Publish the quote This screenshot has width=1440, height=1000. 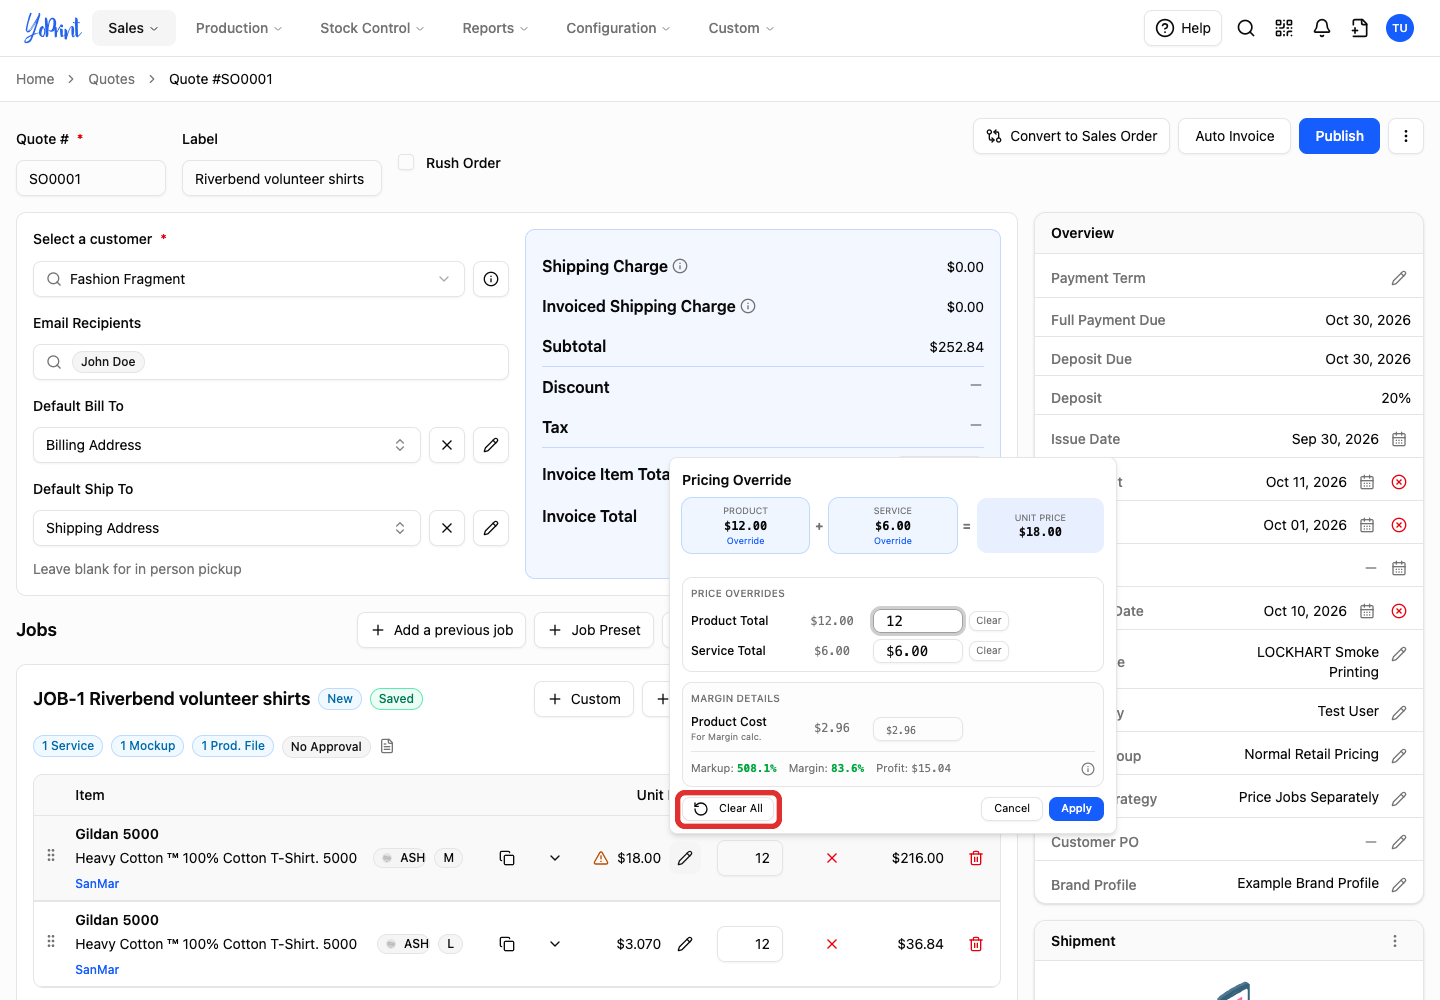1339,136
